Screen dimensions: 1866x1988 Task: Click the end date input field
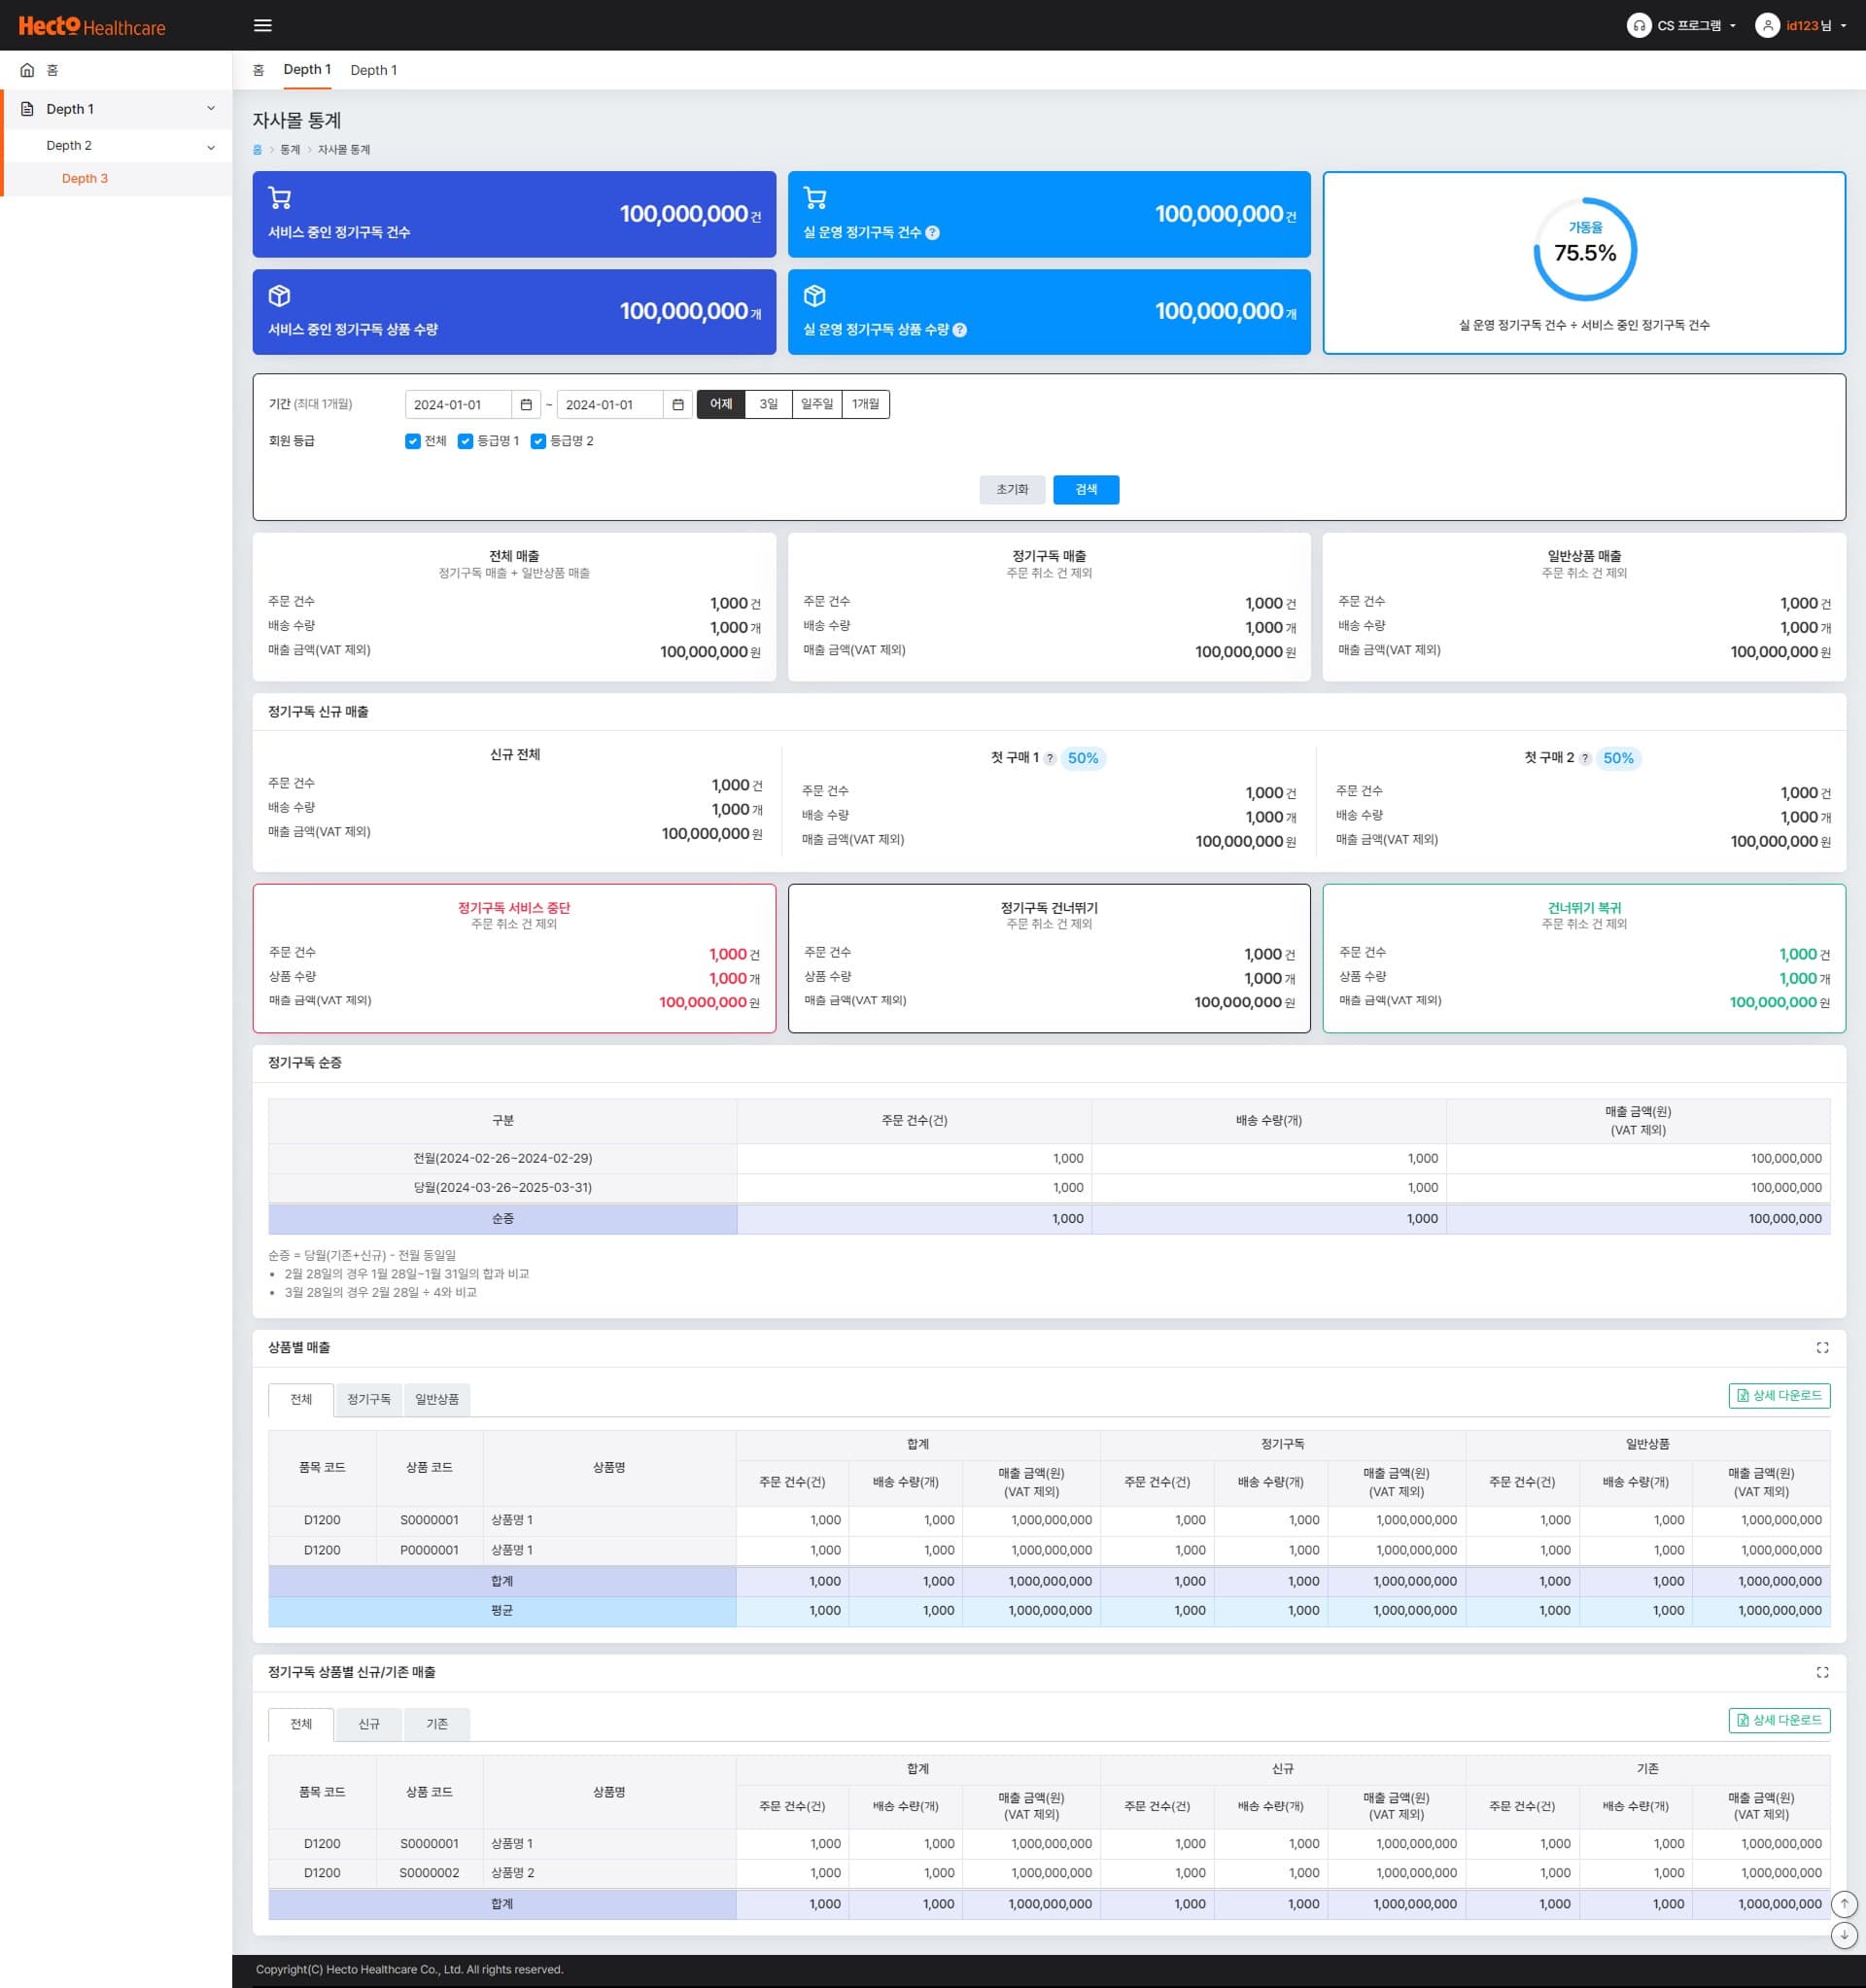(x=611, y=405)
